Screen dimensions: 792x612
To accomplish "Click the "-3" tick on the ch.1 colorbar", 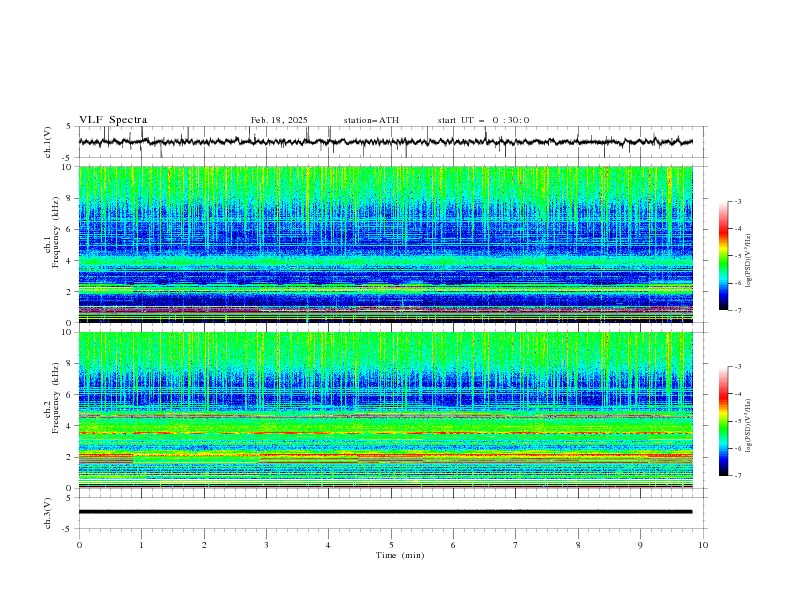I will (737, 201).
